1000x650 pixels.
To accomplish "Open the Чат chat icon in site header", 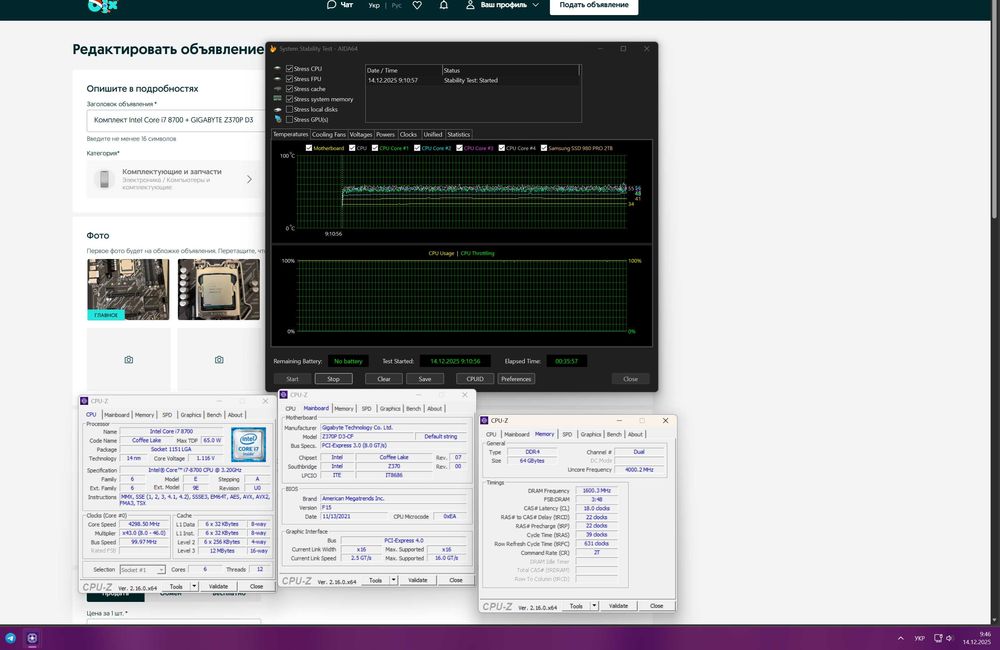I will [331, 4].
